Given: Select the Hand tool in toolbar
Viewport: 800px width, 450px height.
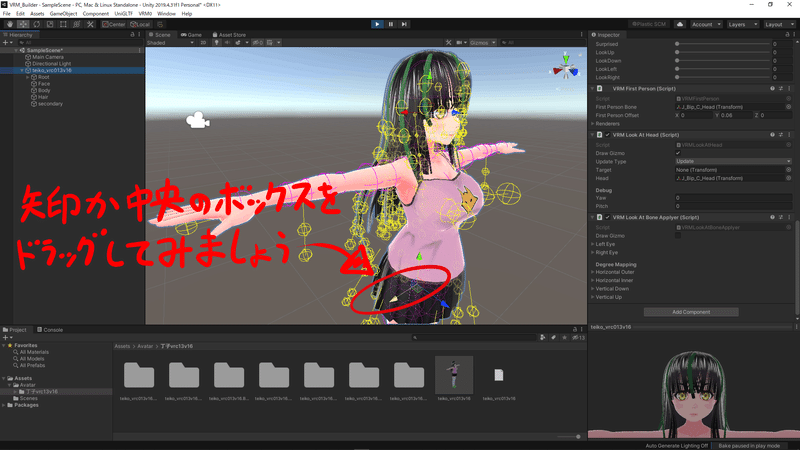Looking at the screenshot, I should 10,24.
